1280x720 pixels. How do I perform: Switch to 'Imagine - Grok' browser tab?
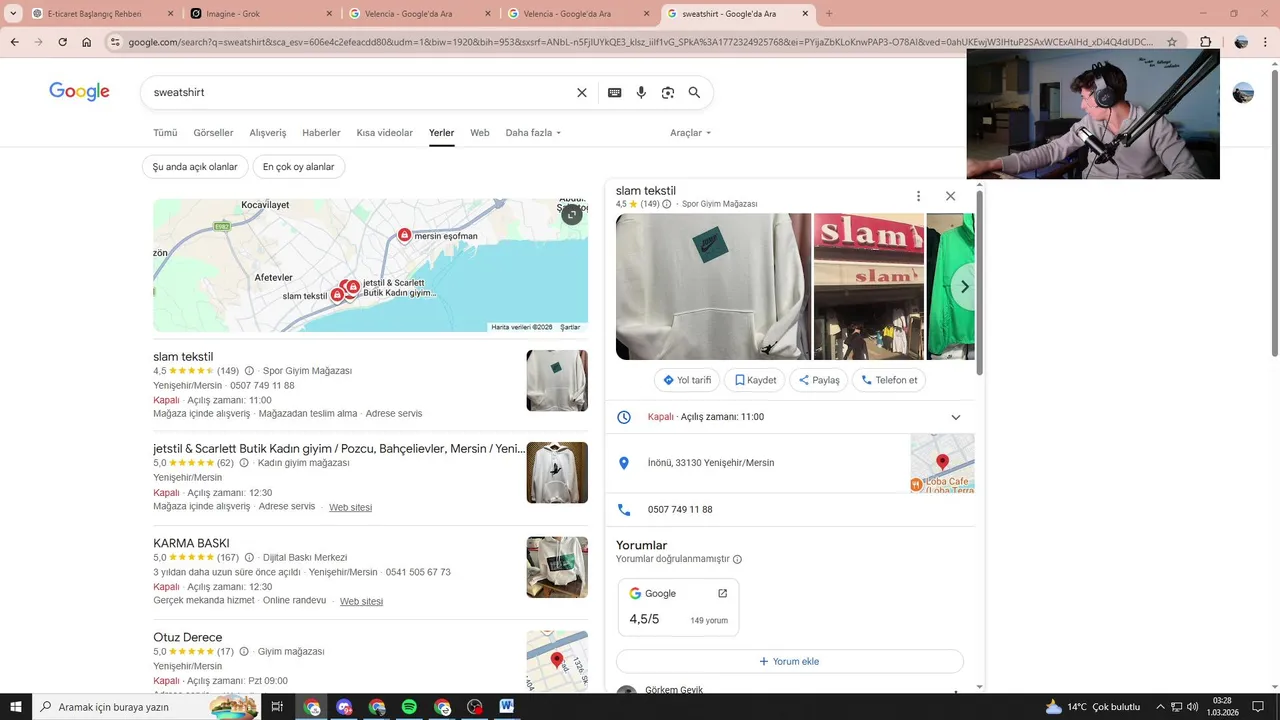click(x=260, y=14)
